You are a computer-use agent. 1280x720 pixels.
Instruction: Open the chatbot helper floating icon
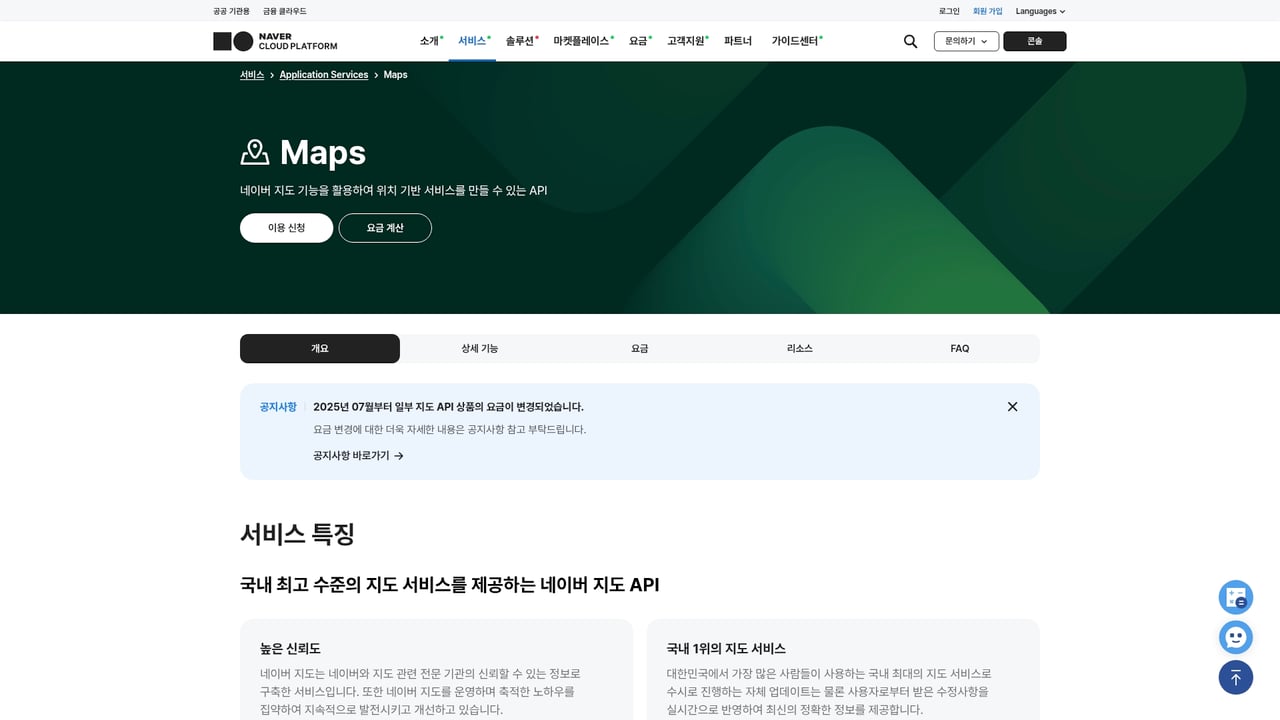1235,637
